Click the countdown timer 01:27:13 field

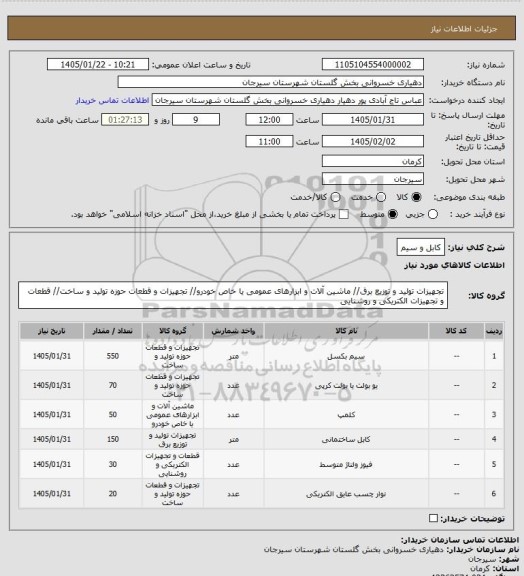[x=125, y=120]
